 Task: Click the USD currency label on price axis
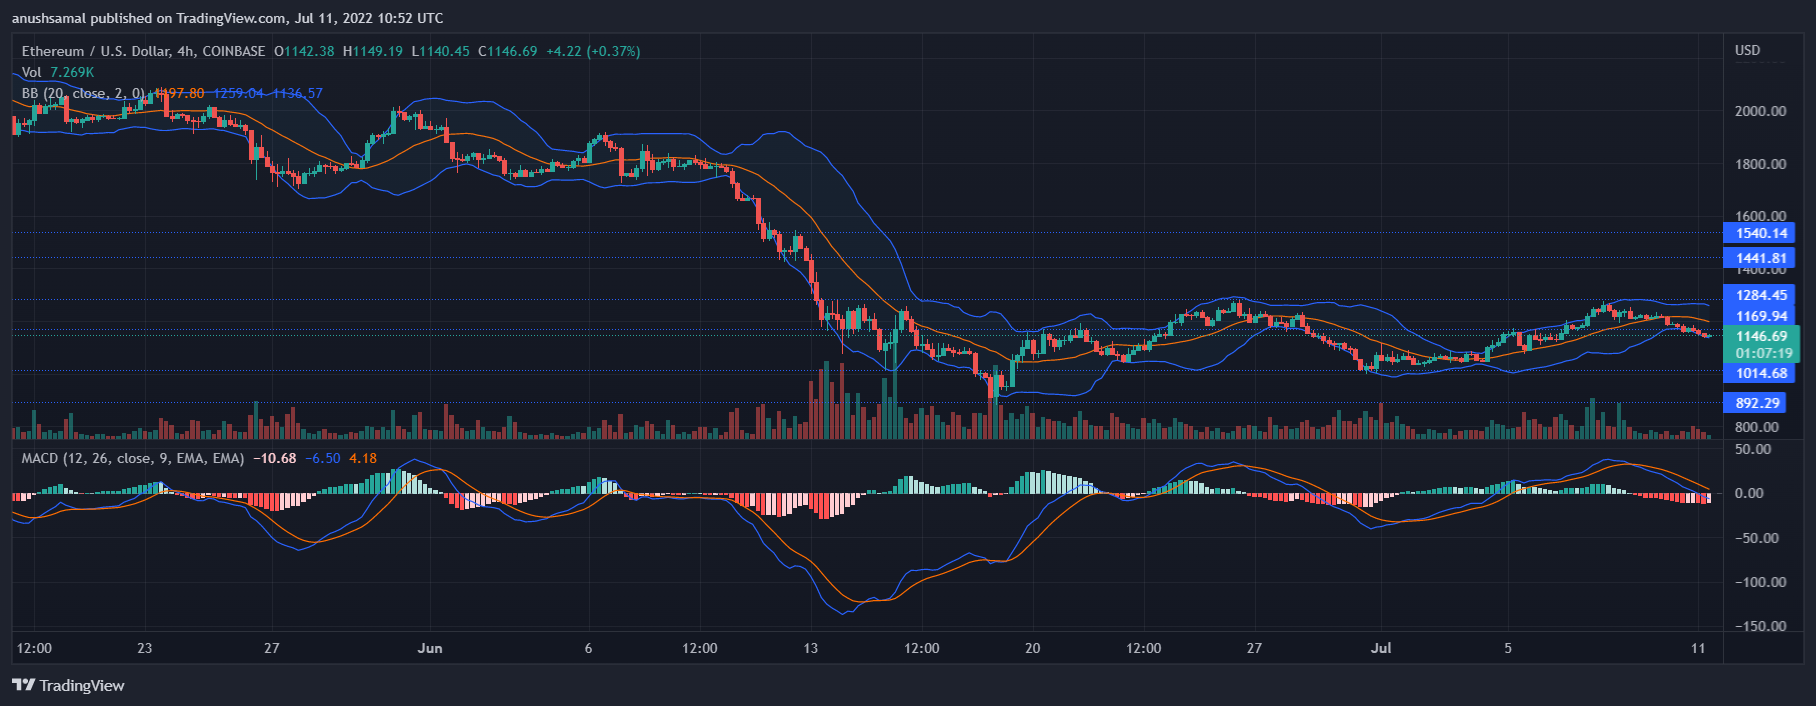point(1747,50)
